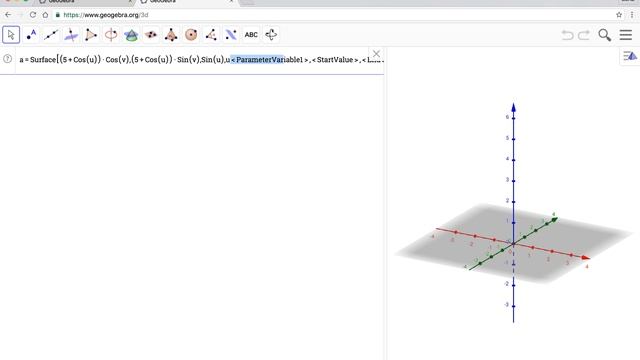Click the red x-axis arrow tip

[x=586, y=258]
